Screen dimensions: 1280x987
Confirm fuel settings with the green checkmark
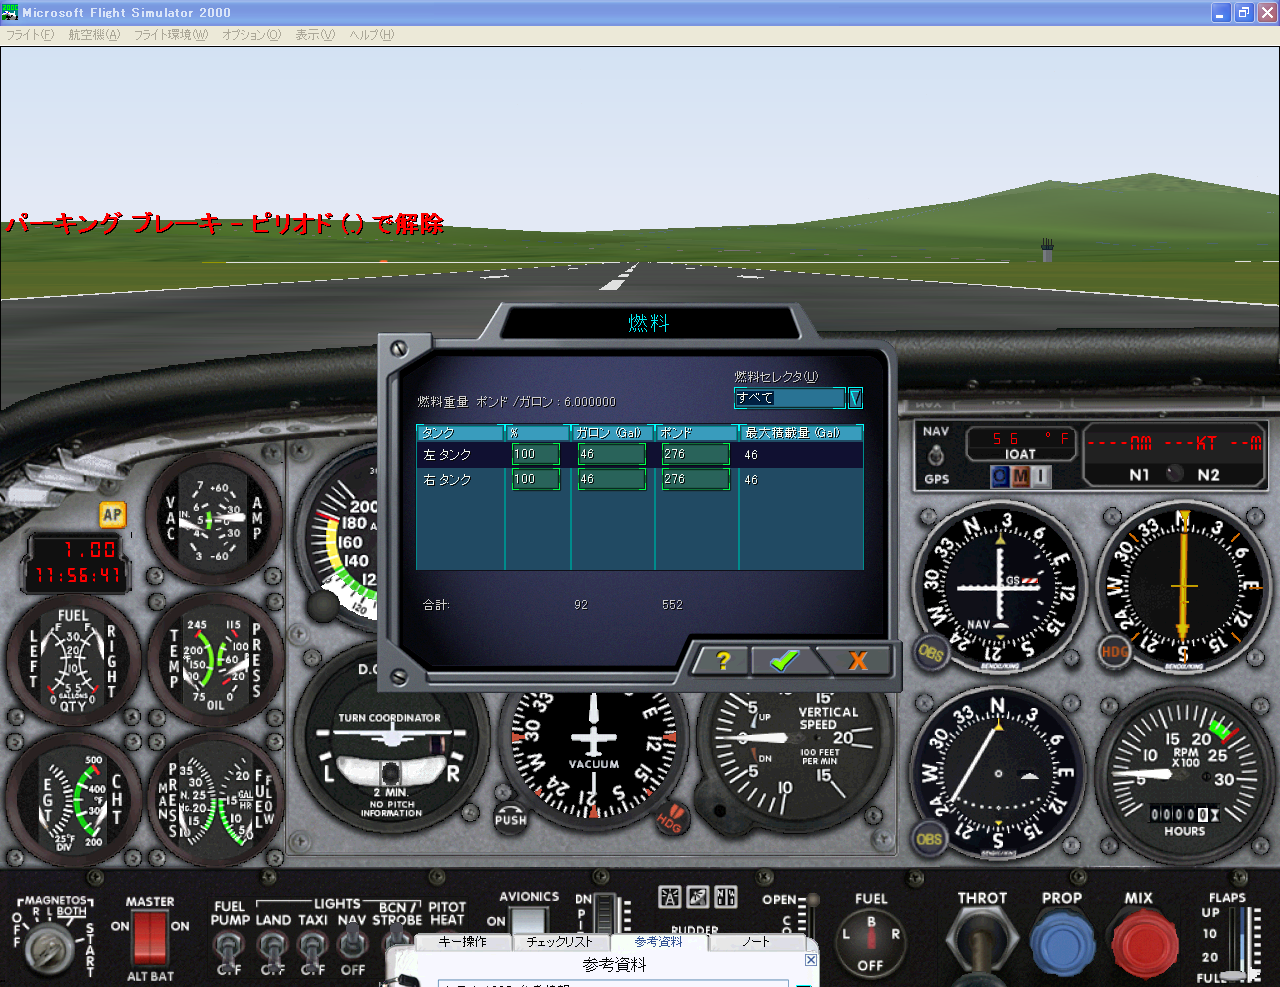coord(785,660)
